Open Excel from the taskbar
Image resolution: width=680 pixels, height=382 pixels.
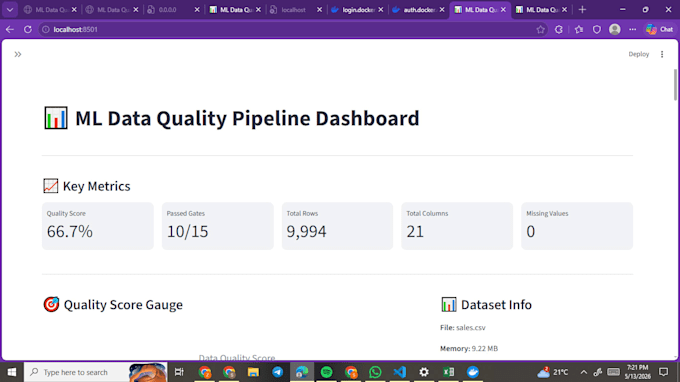tap(448, 372)
